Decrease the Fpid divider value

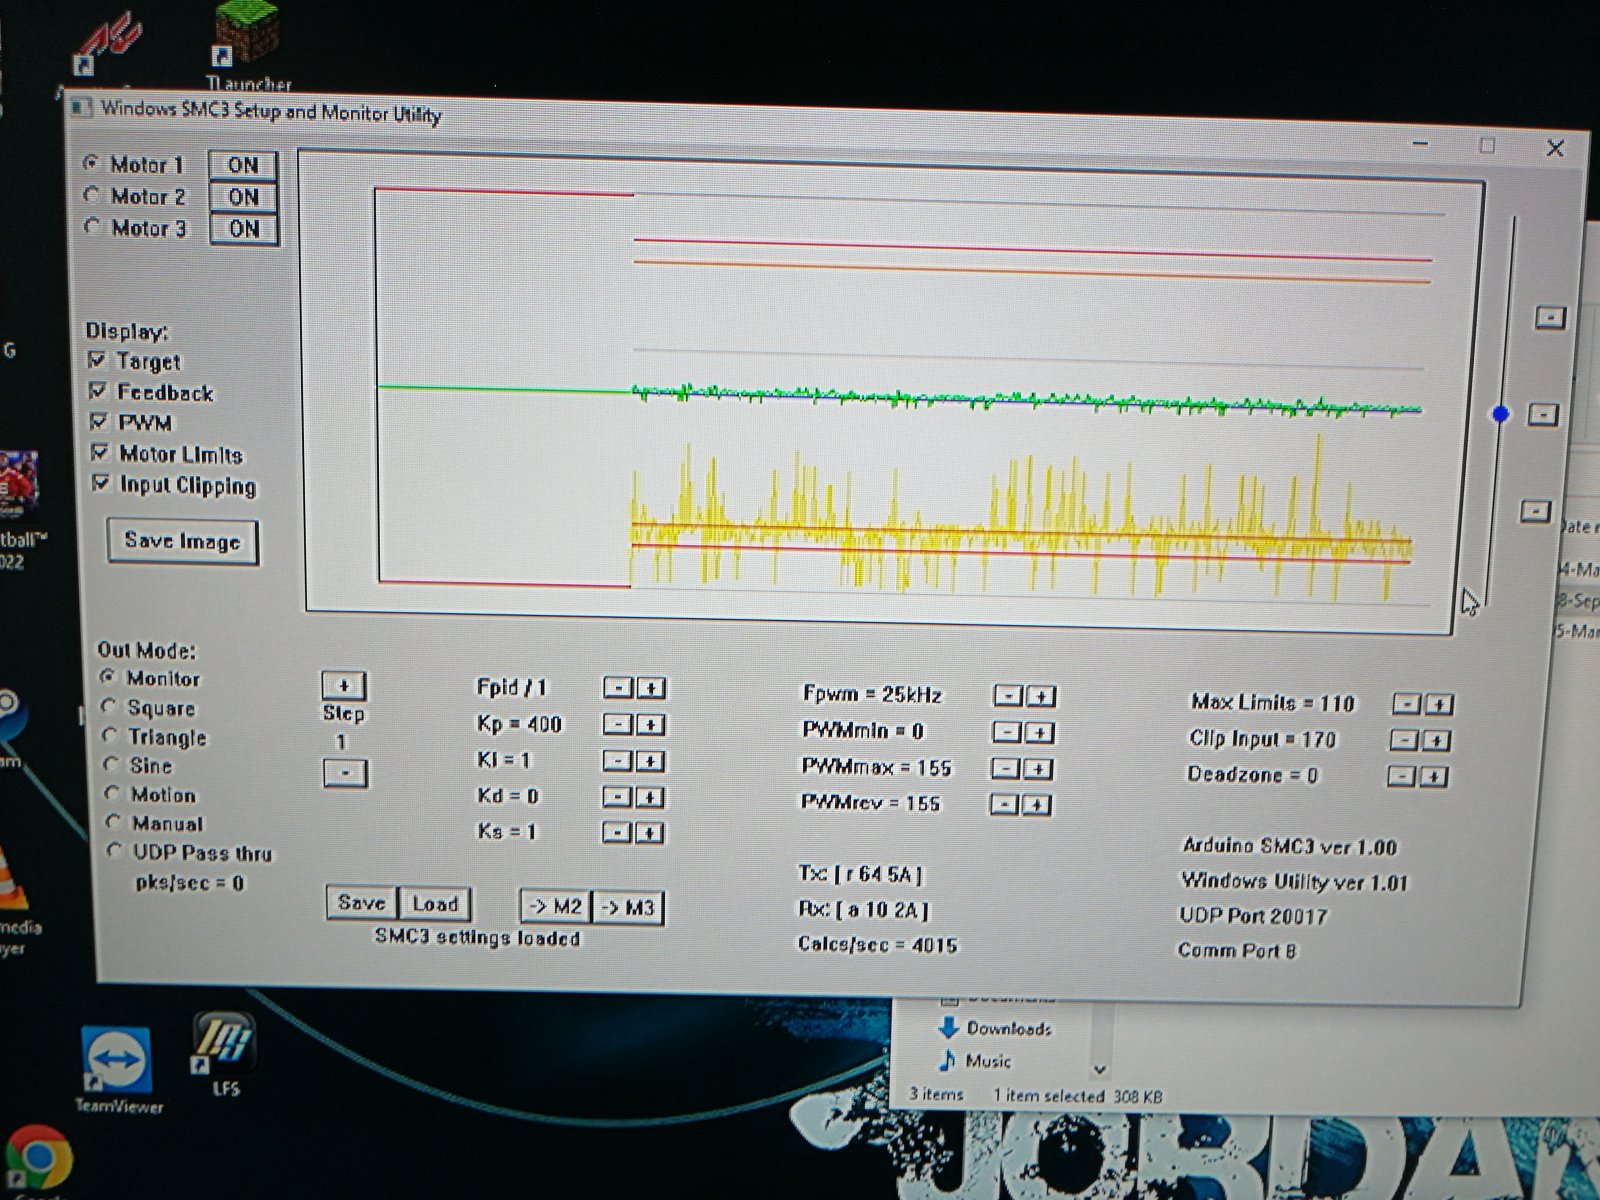coord(618,688)
